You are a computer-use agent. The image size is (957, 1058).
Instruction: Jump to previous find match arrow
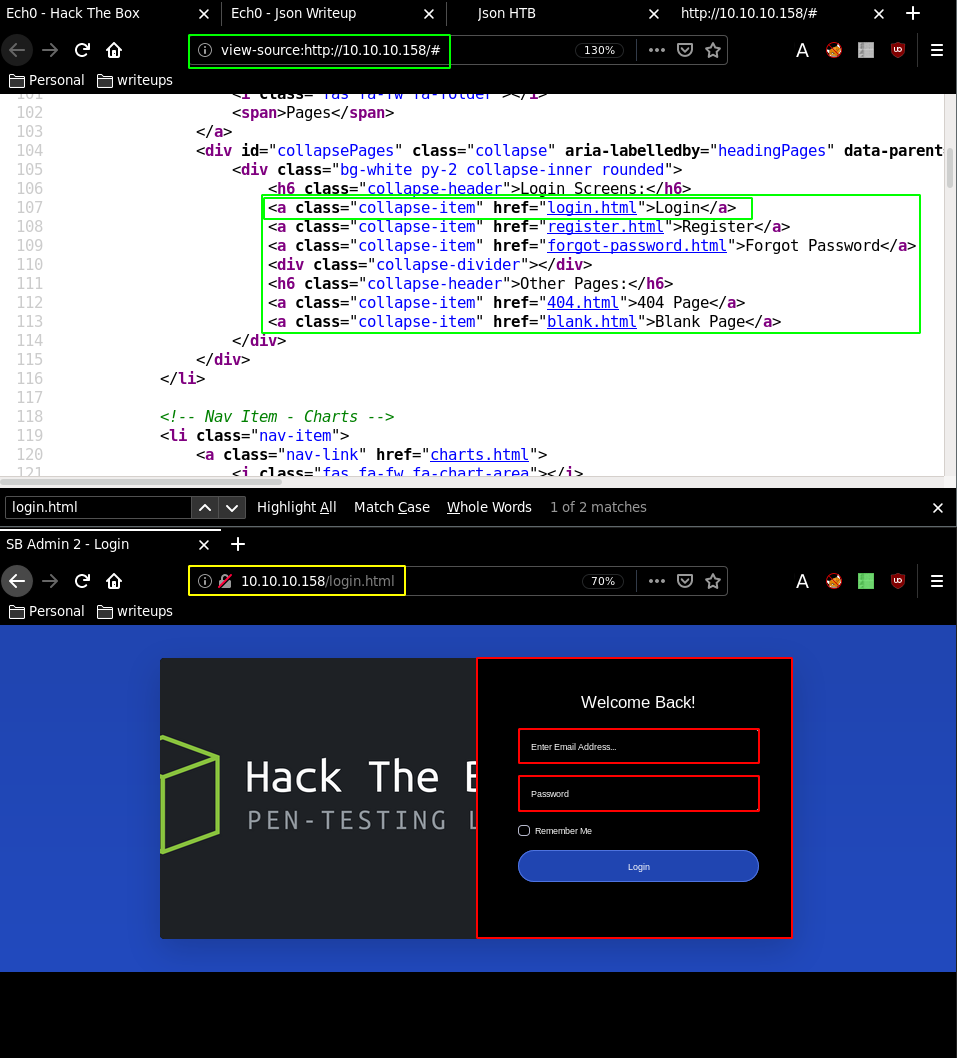[205, 507]
